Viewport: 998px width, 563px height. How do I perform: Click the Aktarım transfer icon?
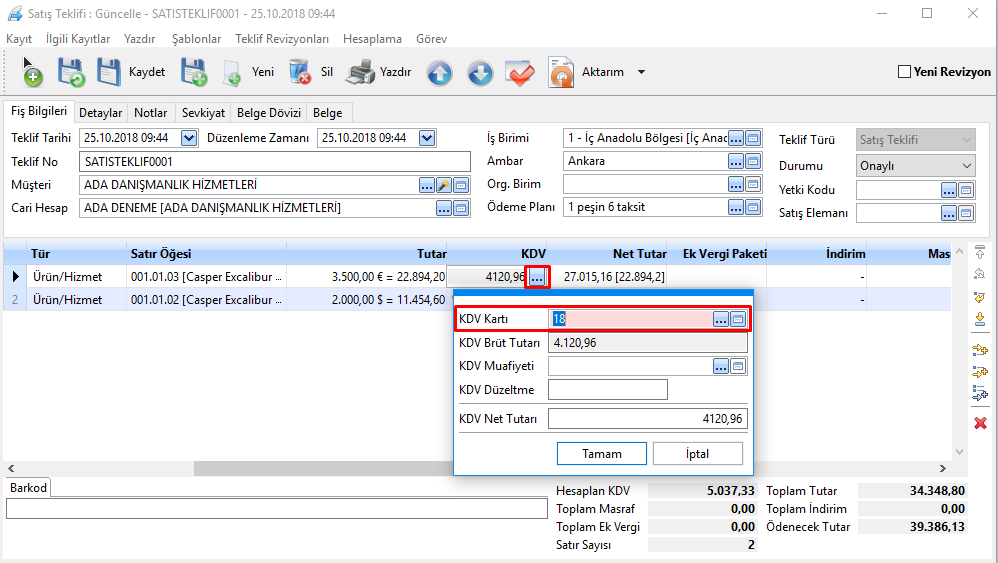point(562,72)
